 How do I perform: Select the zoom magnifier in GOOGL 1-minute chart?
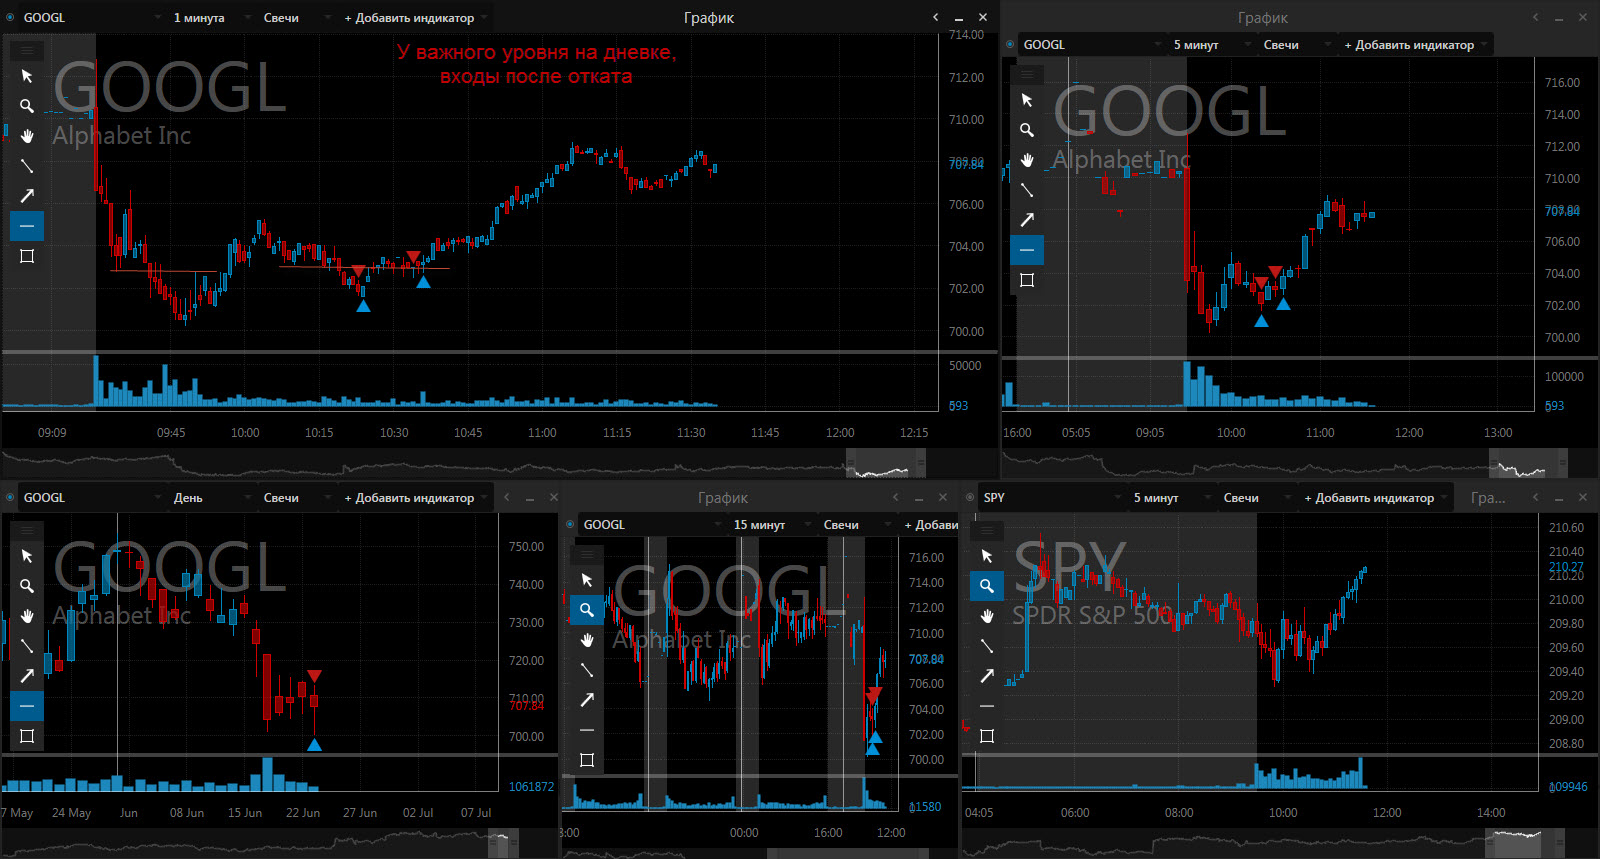[27, 106]
